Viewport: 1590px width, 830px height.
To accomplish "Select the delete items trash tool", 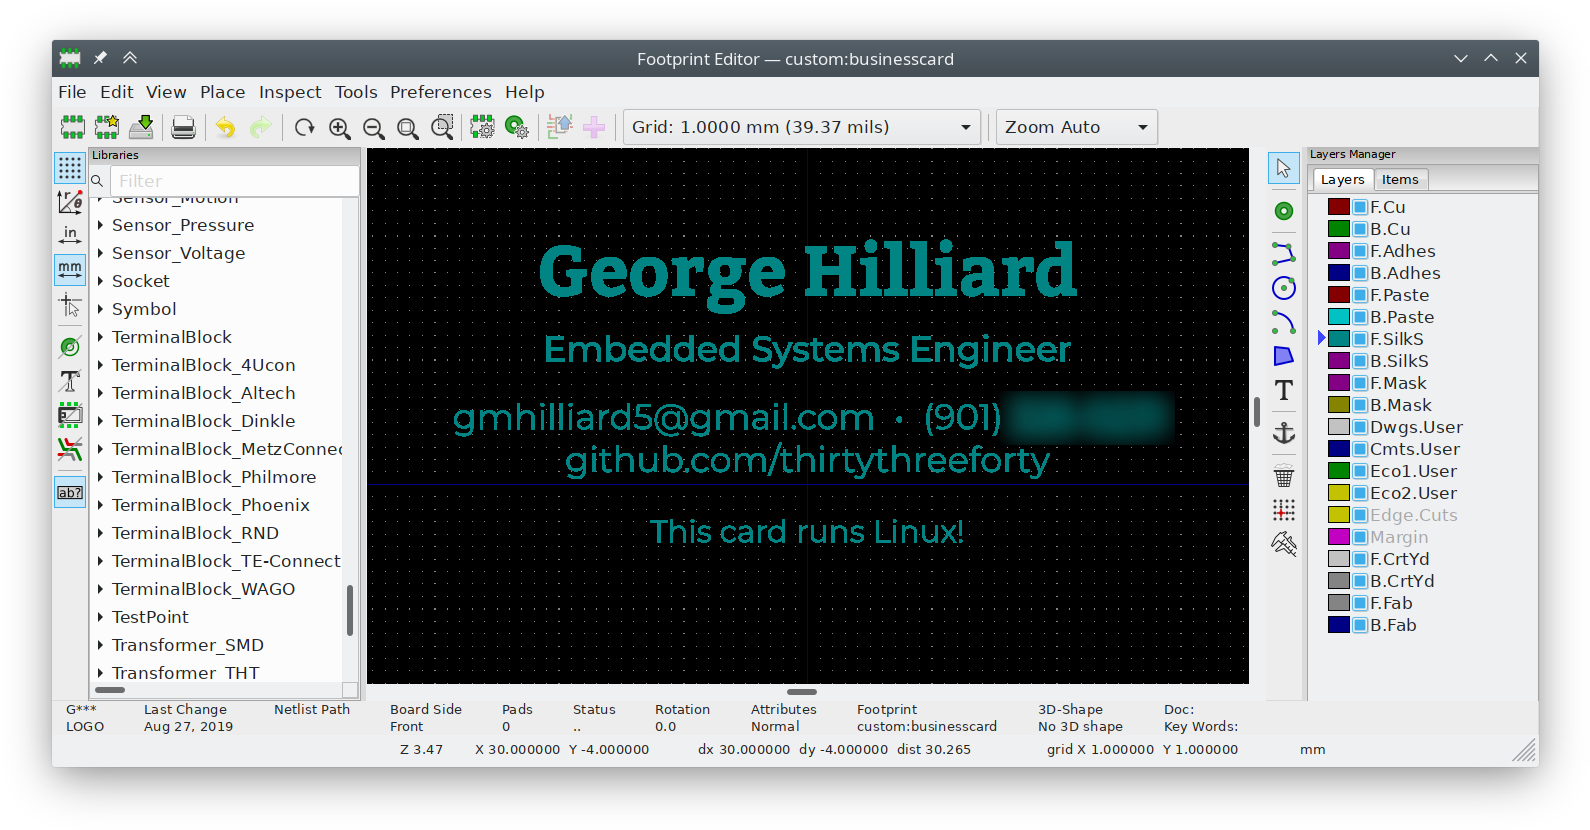I will point(1284,475).
